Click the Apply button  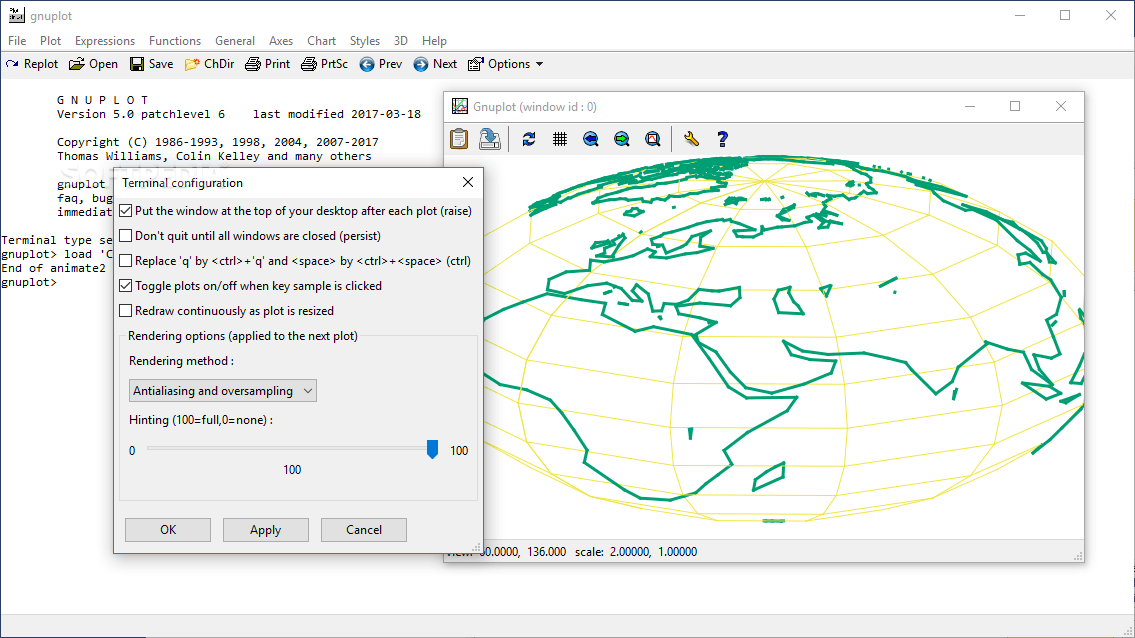[x=266, y=529]
